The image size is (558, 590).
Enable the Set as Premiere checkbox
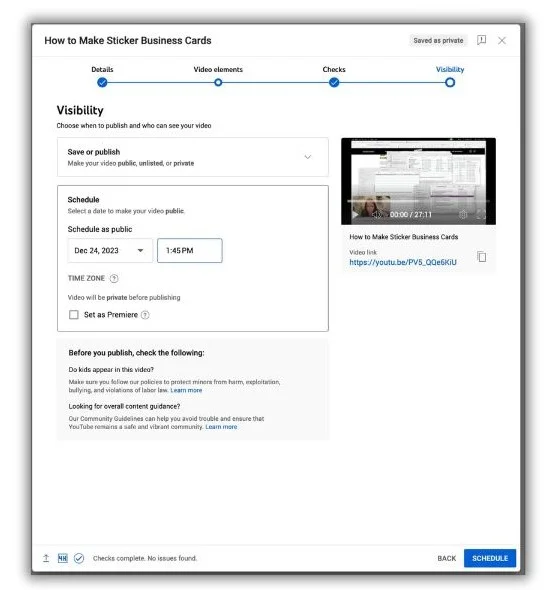(74, 315)
